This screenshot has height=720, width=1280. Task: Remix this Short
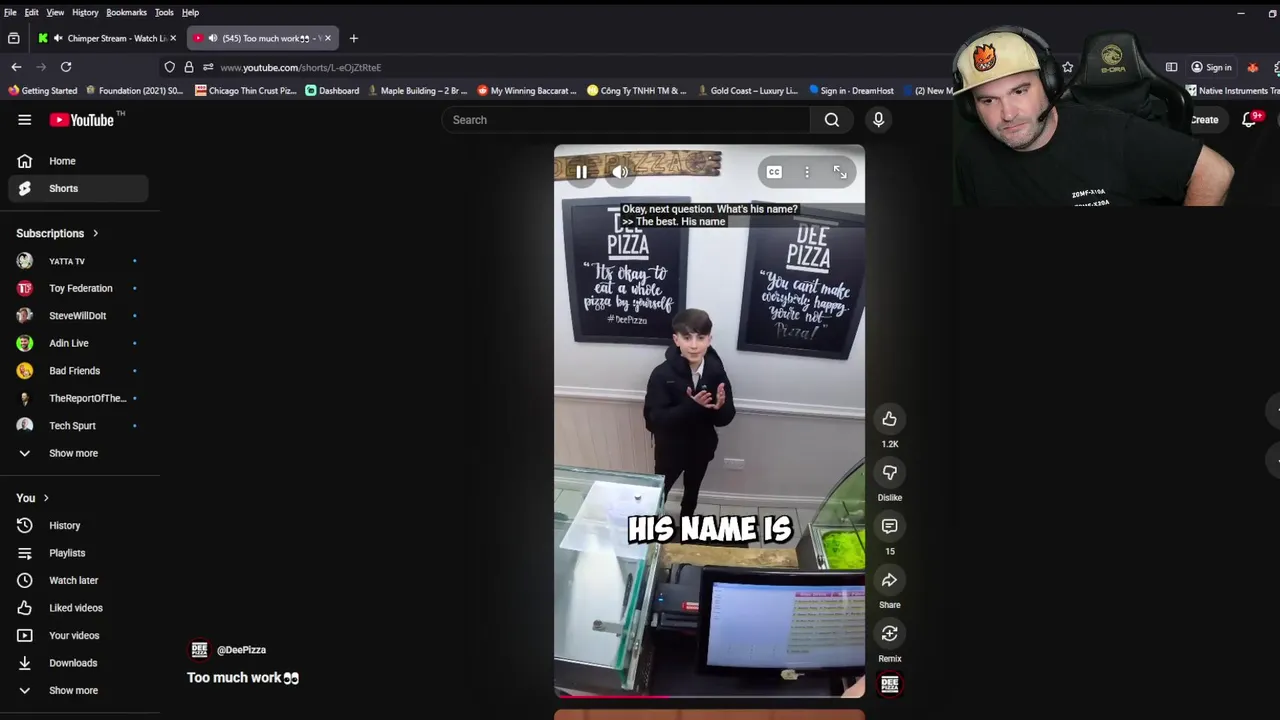(889, 633)
